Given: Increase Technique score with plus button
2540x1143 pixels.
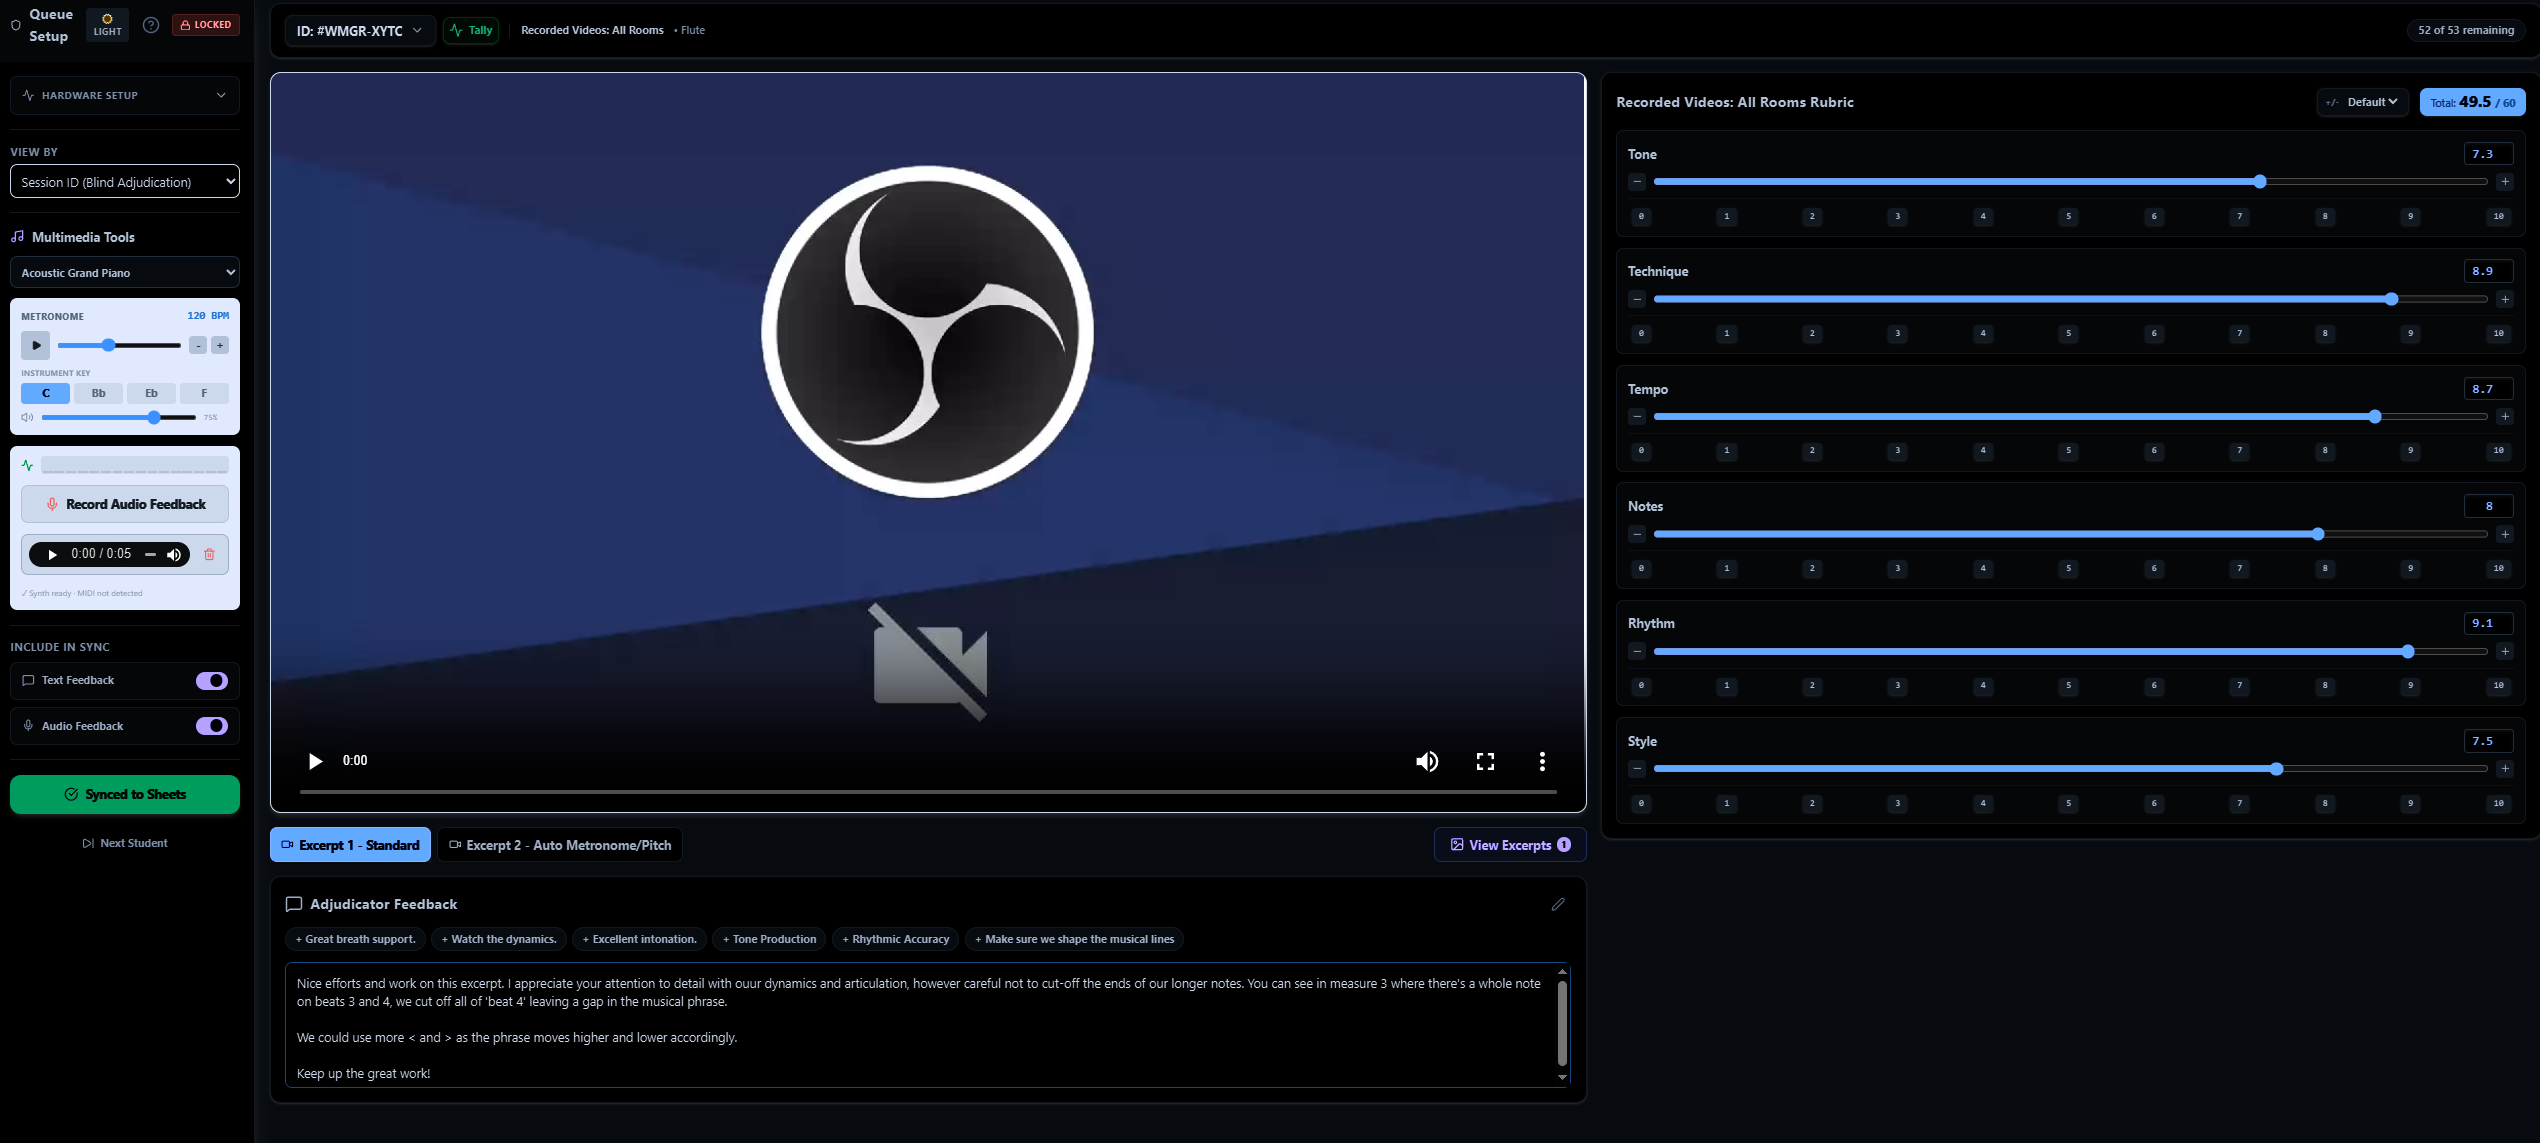Looking at the screenshot, I should click(x=2505, y=299).
